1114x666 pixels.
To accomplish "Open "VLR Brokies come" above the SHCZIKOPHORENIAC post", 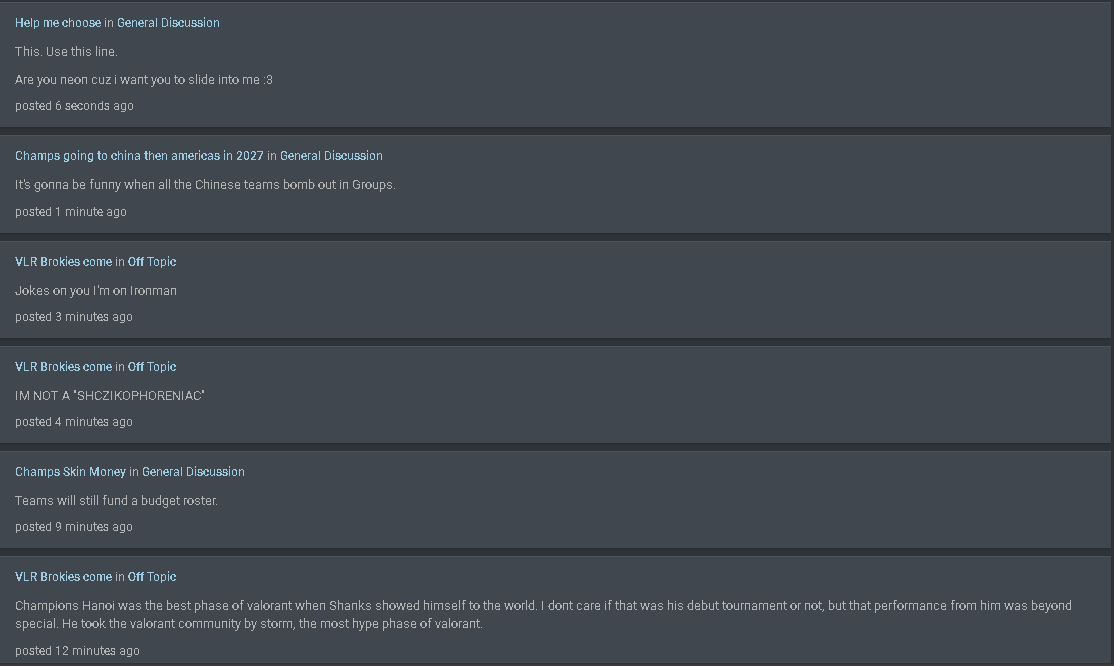I will [x=63, y=367].
